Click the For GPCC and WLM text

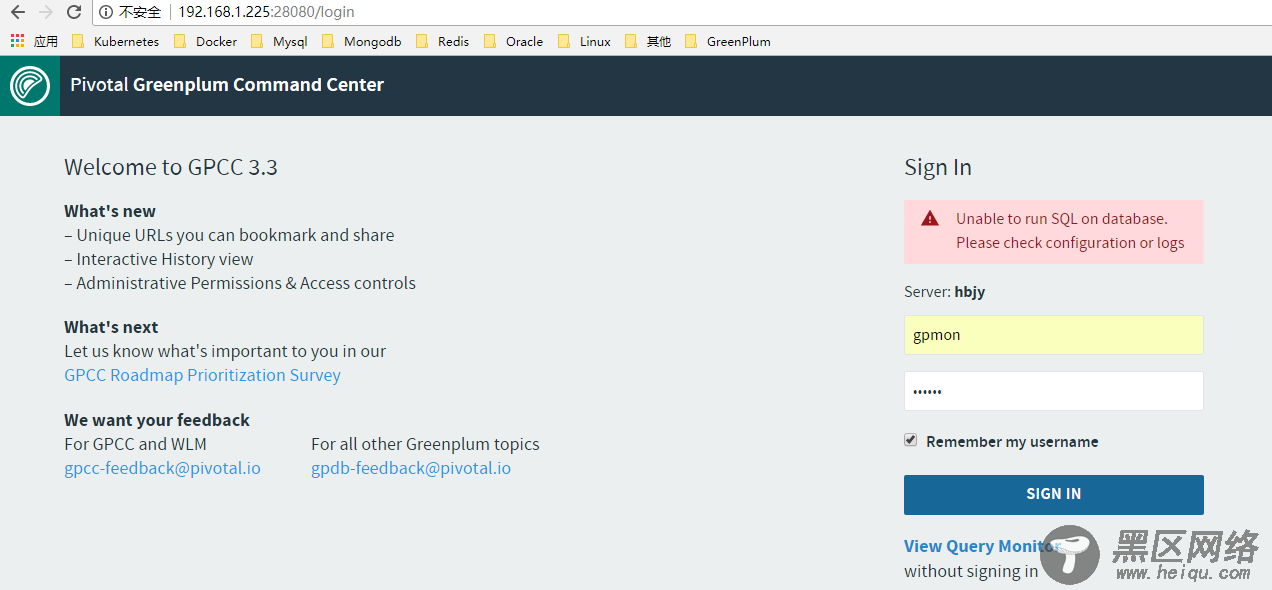(x=136, y=444)
